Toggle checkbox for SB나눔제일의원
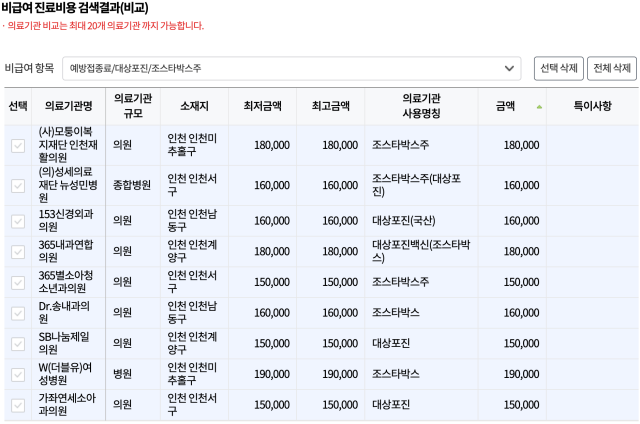Screen dimensions: 640x424 (18, 344)
